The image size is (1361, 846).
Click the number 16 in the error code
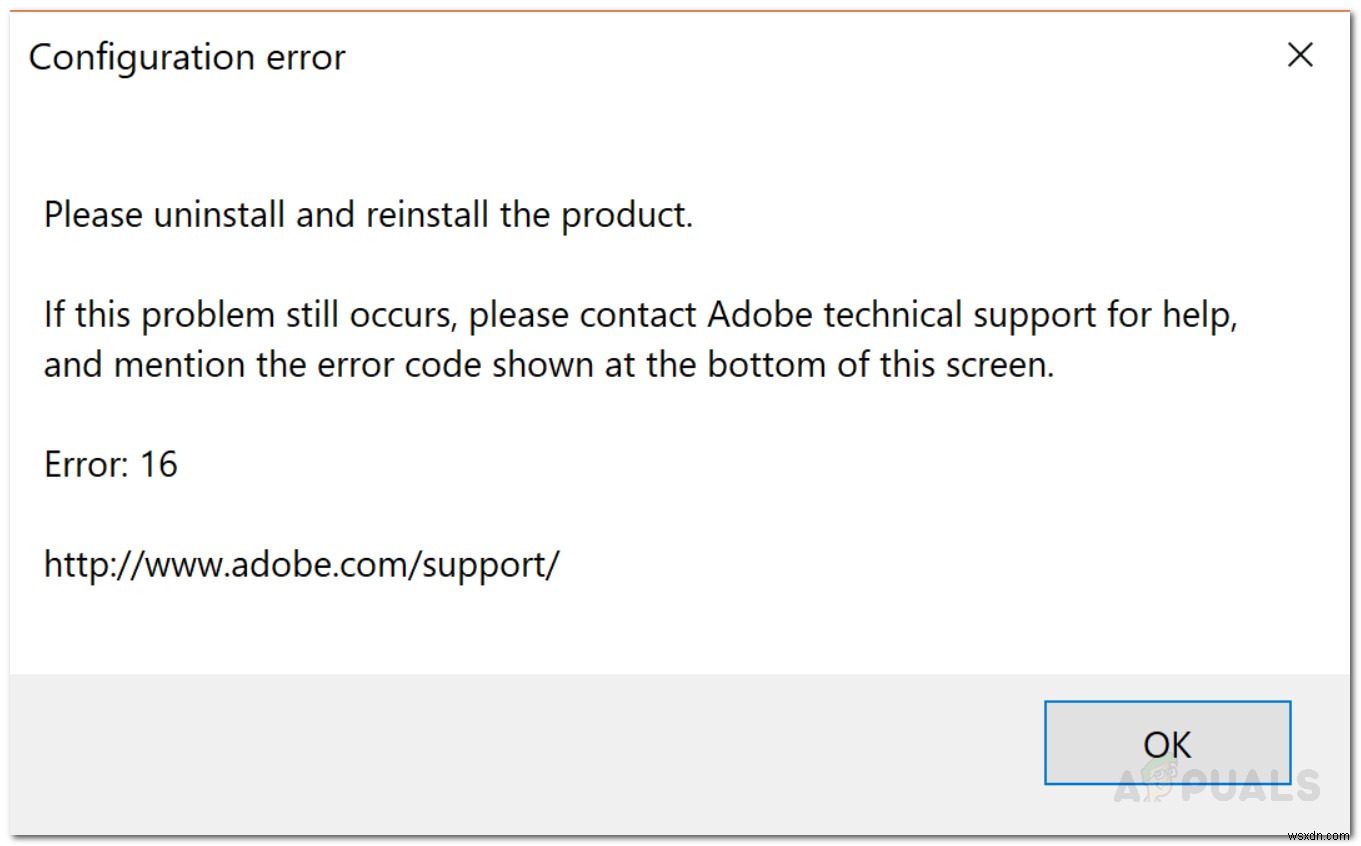pyautogui.click(x=163, y=464)
